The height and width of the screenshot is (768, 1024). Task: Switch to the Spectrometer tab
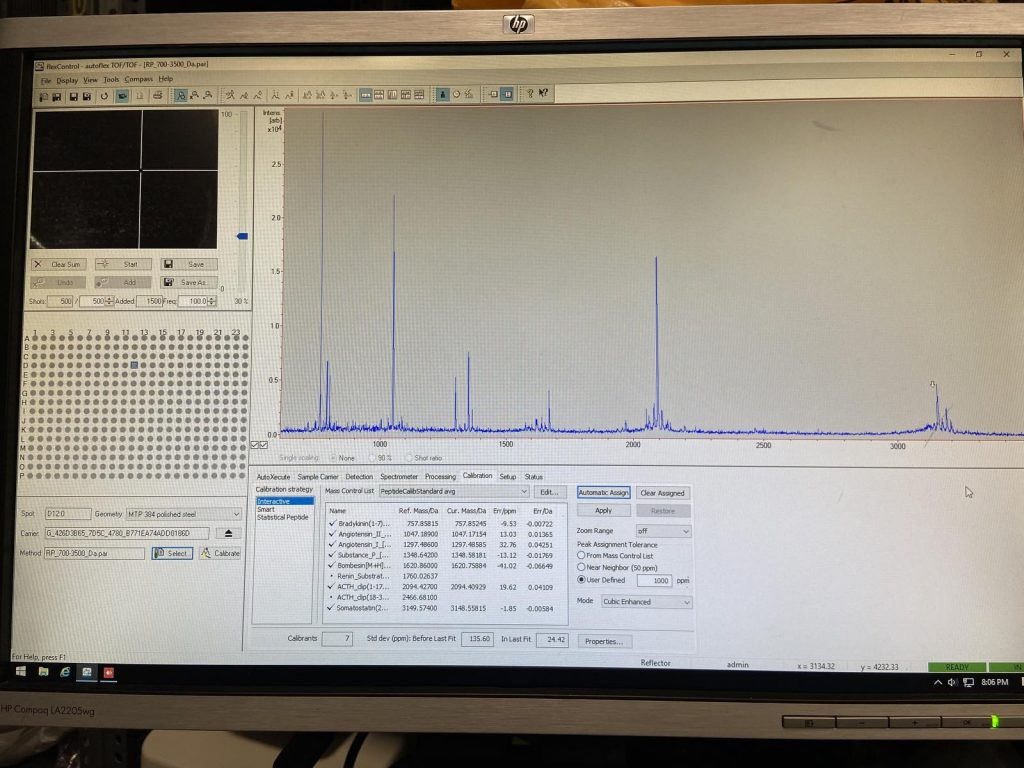coord(398,477)
